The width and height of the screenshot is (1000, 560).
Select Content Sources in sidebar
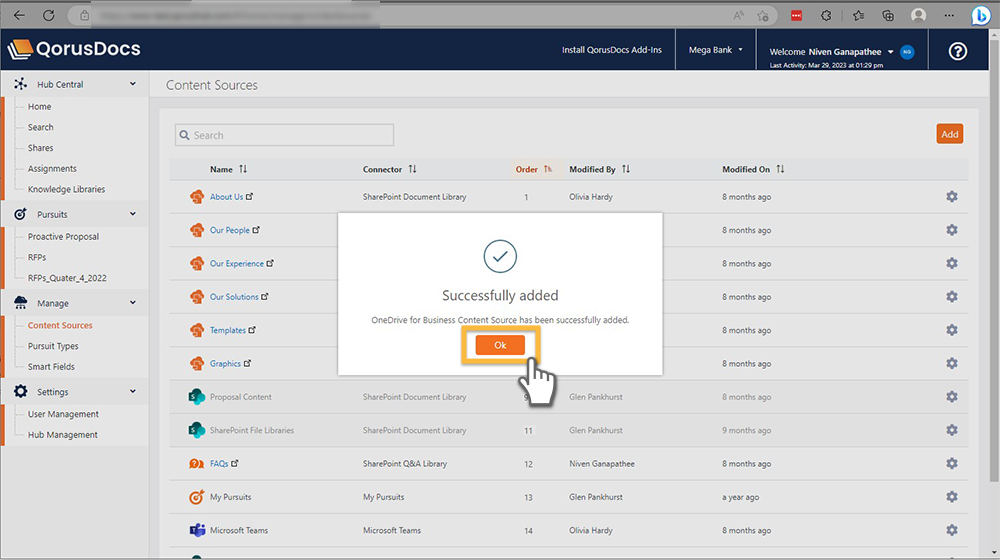(60, 325)
